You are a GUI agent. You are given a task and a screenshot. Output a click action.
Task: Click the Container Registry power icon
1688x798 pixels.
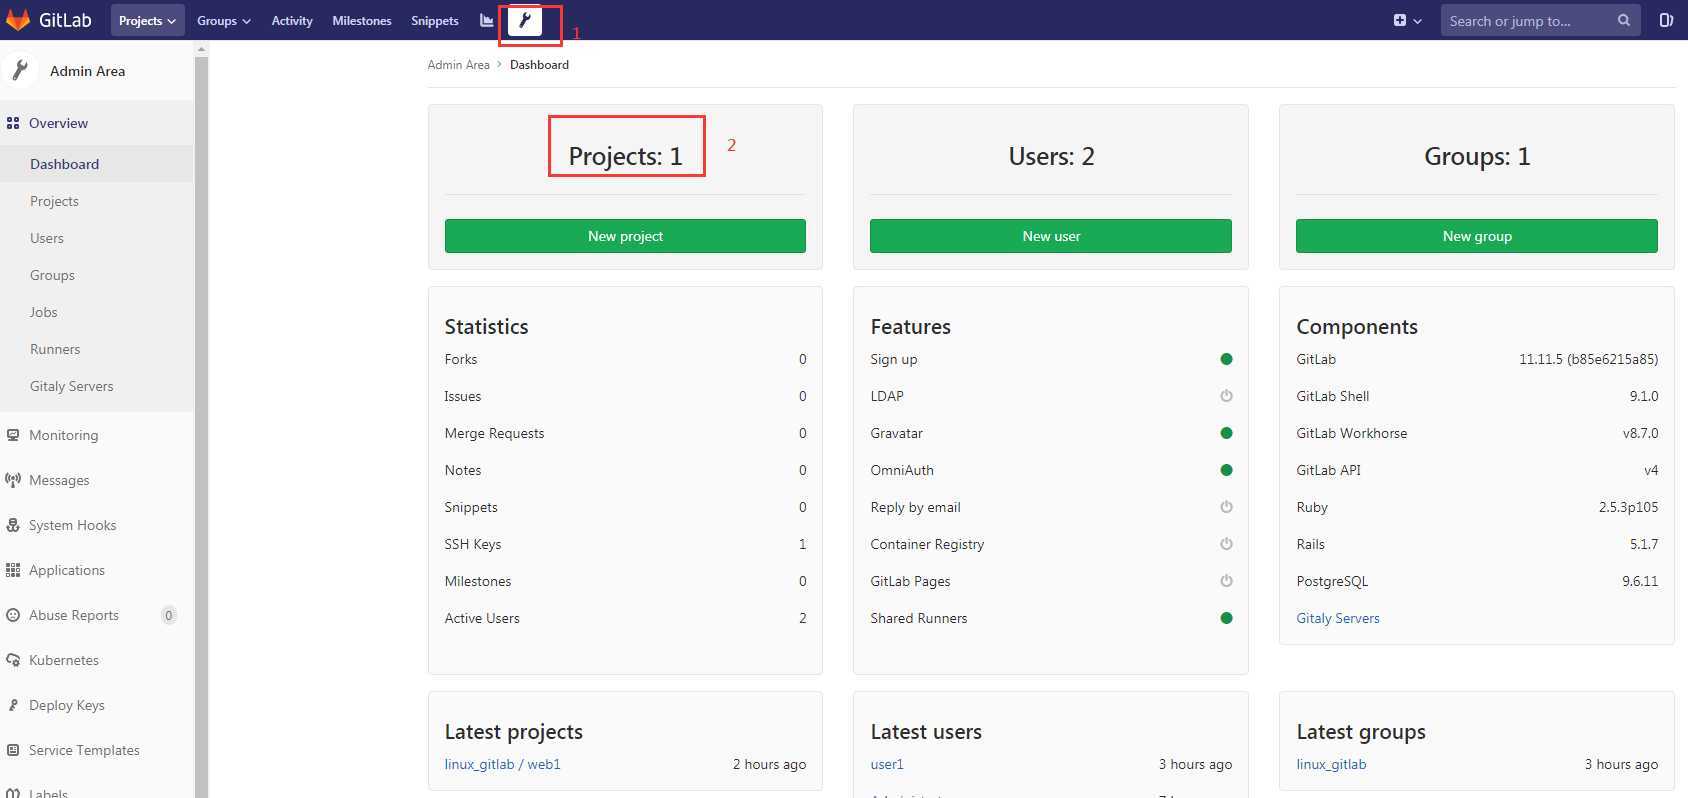pyautogui.click(x=1226, y=544)
